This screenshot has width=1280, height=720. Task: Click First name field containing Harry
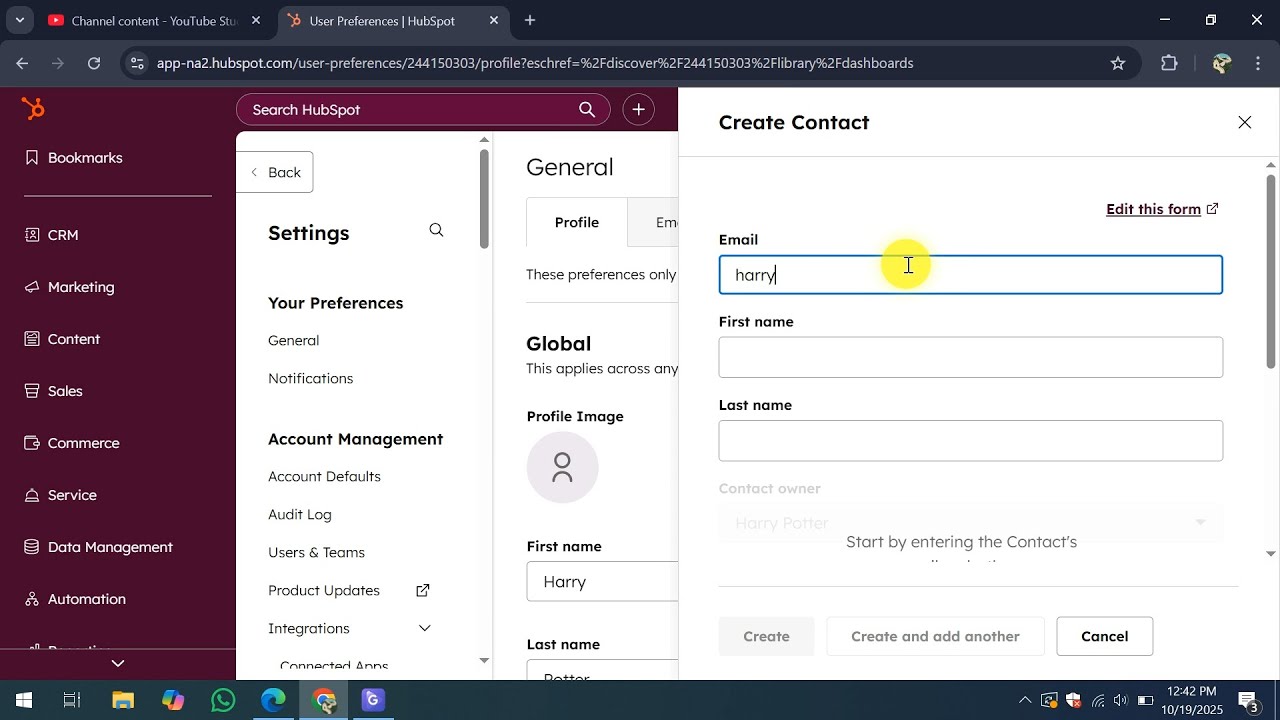[603, 582]
